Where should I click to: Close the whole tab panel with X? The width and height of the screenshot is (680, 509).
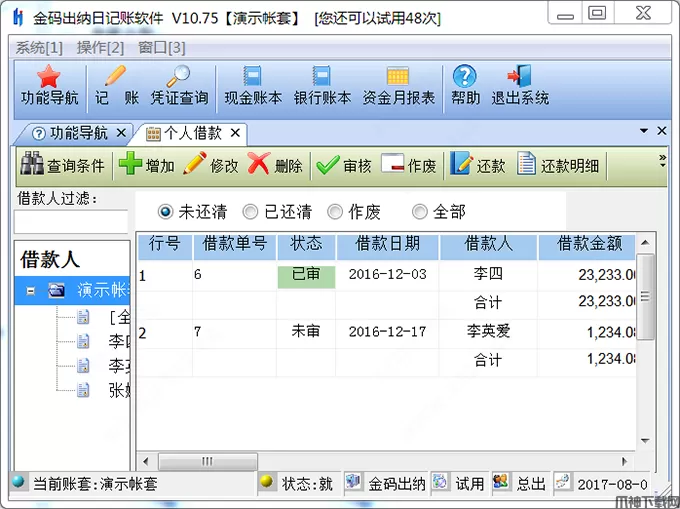662,131
